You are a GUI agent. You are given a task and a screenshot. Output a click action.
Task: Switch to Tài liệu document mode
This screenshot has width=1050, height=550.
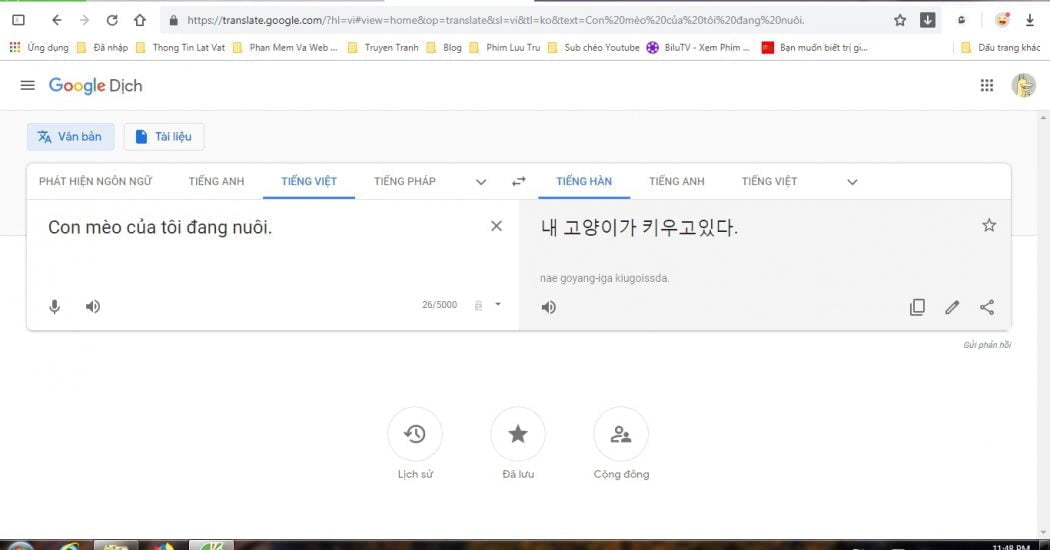click(164, 137)
